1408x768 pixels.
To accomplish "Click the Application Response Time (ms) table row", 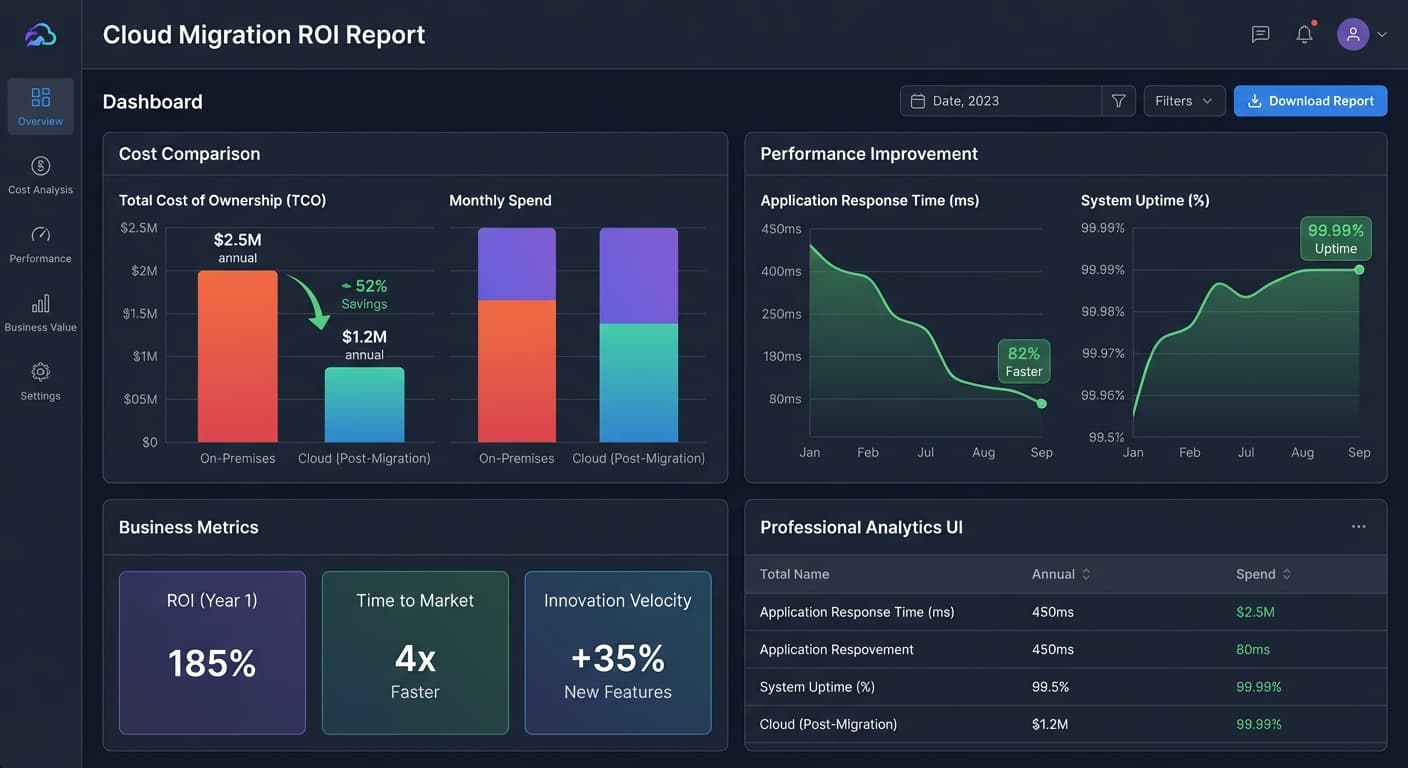I will pyautogui.click(x=1066, y=612).
